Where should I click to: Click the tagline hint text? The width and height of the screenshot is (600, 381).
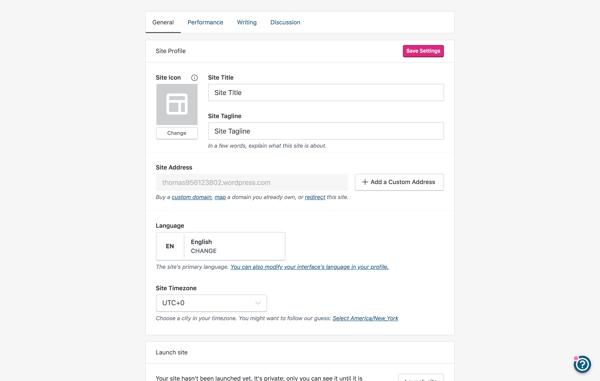pyautogui.click(x=267, y=146)
